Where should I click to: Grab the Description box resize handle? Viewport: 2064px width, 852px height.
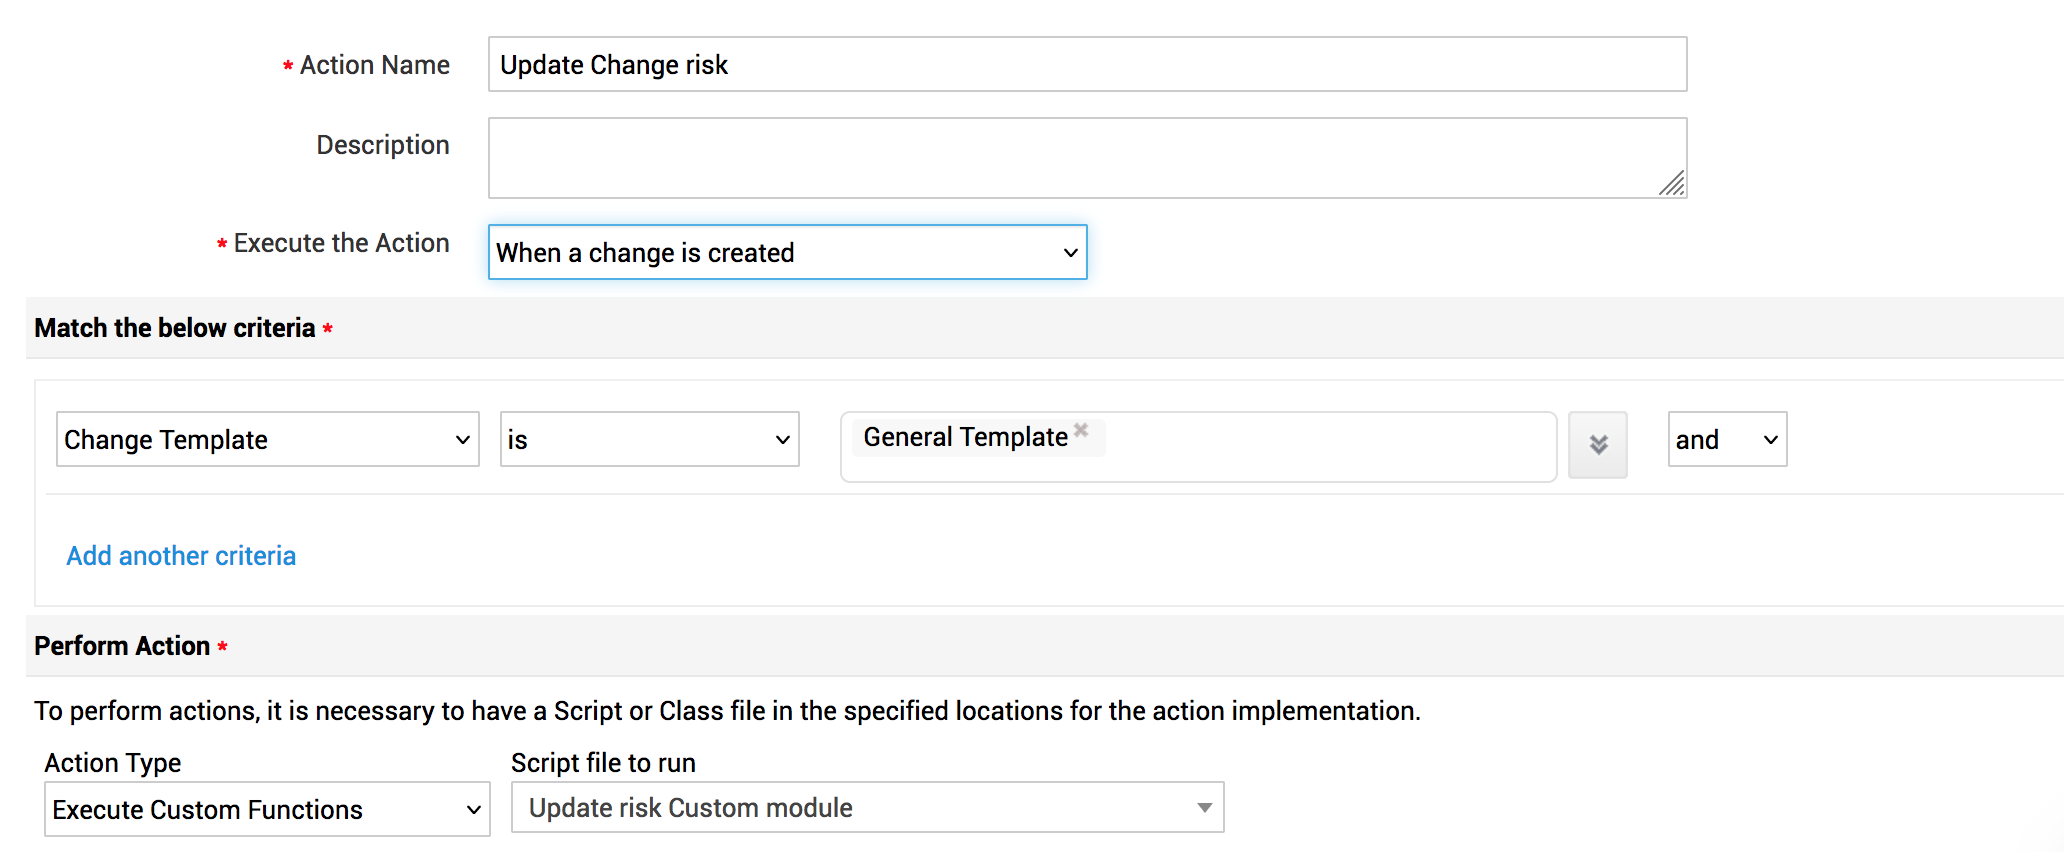(x=1673, y=184)
